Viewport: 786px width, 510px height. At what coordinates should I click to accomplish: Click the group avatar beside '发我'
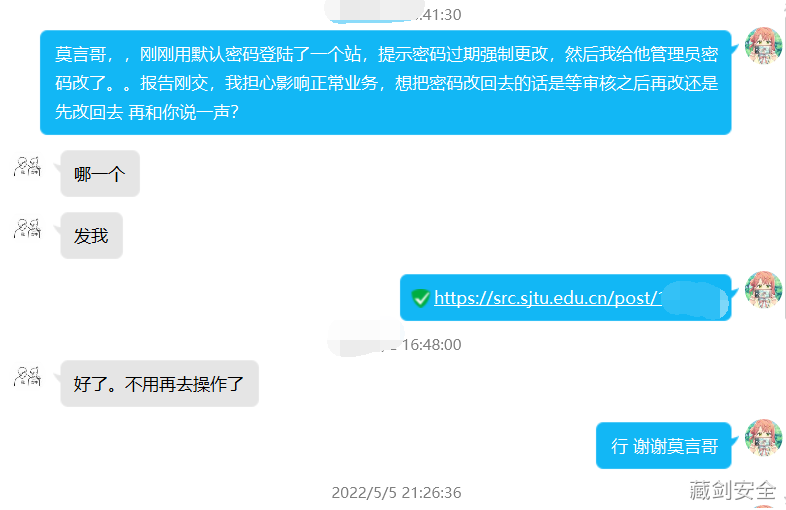(28, 228)
